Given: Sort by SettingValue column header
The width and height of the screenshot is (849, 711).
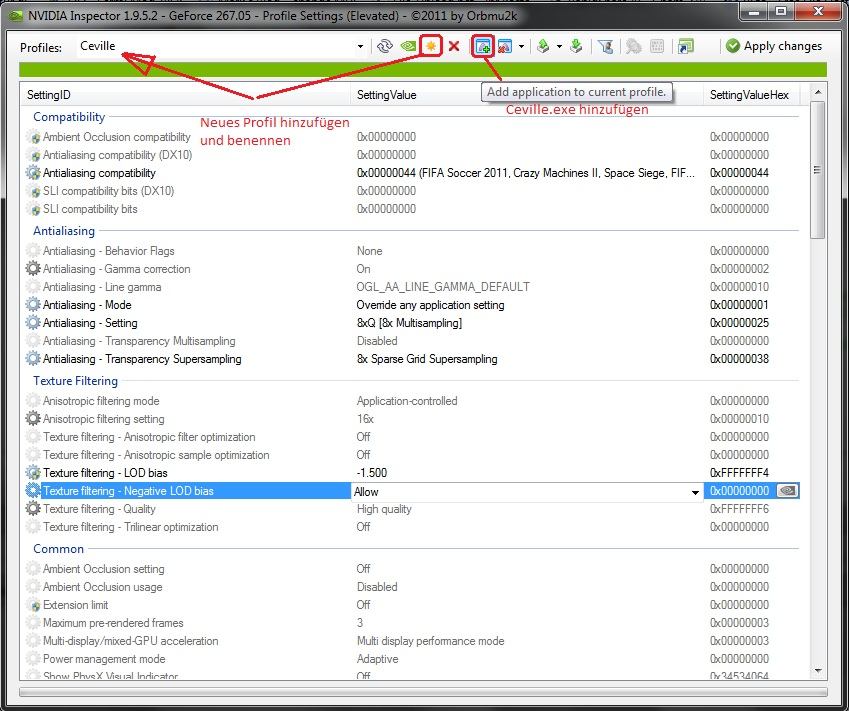Looking at the screenshot, I should coord(527,95).
